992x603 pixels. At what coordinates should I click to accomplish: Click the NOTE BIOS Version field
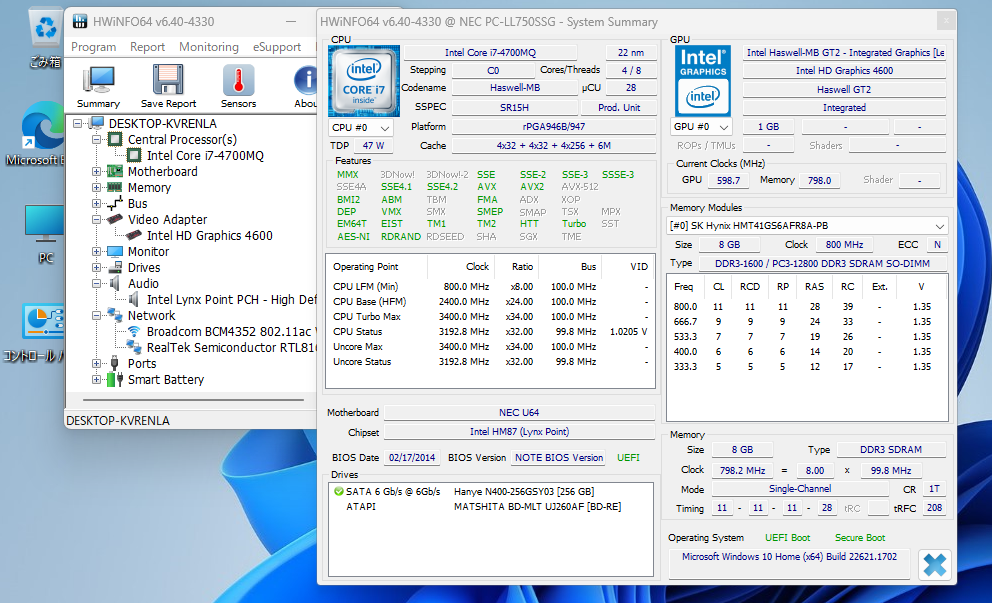559,457
